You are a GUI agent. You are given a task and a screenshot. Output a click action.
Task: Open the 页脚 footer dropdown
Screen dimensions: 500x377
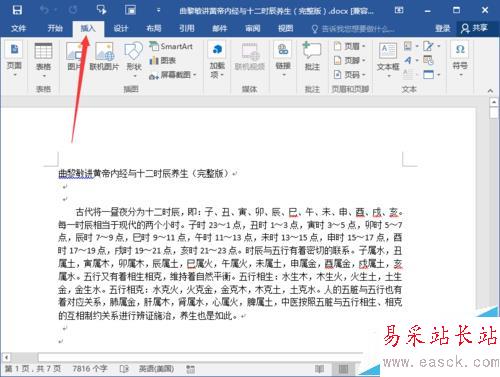pos(350,60)
